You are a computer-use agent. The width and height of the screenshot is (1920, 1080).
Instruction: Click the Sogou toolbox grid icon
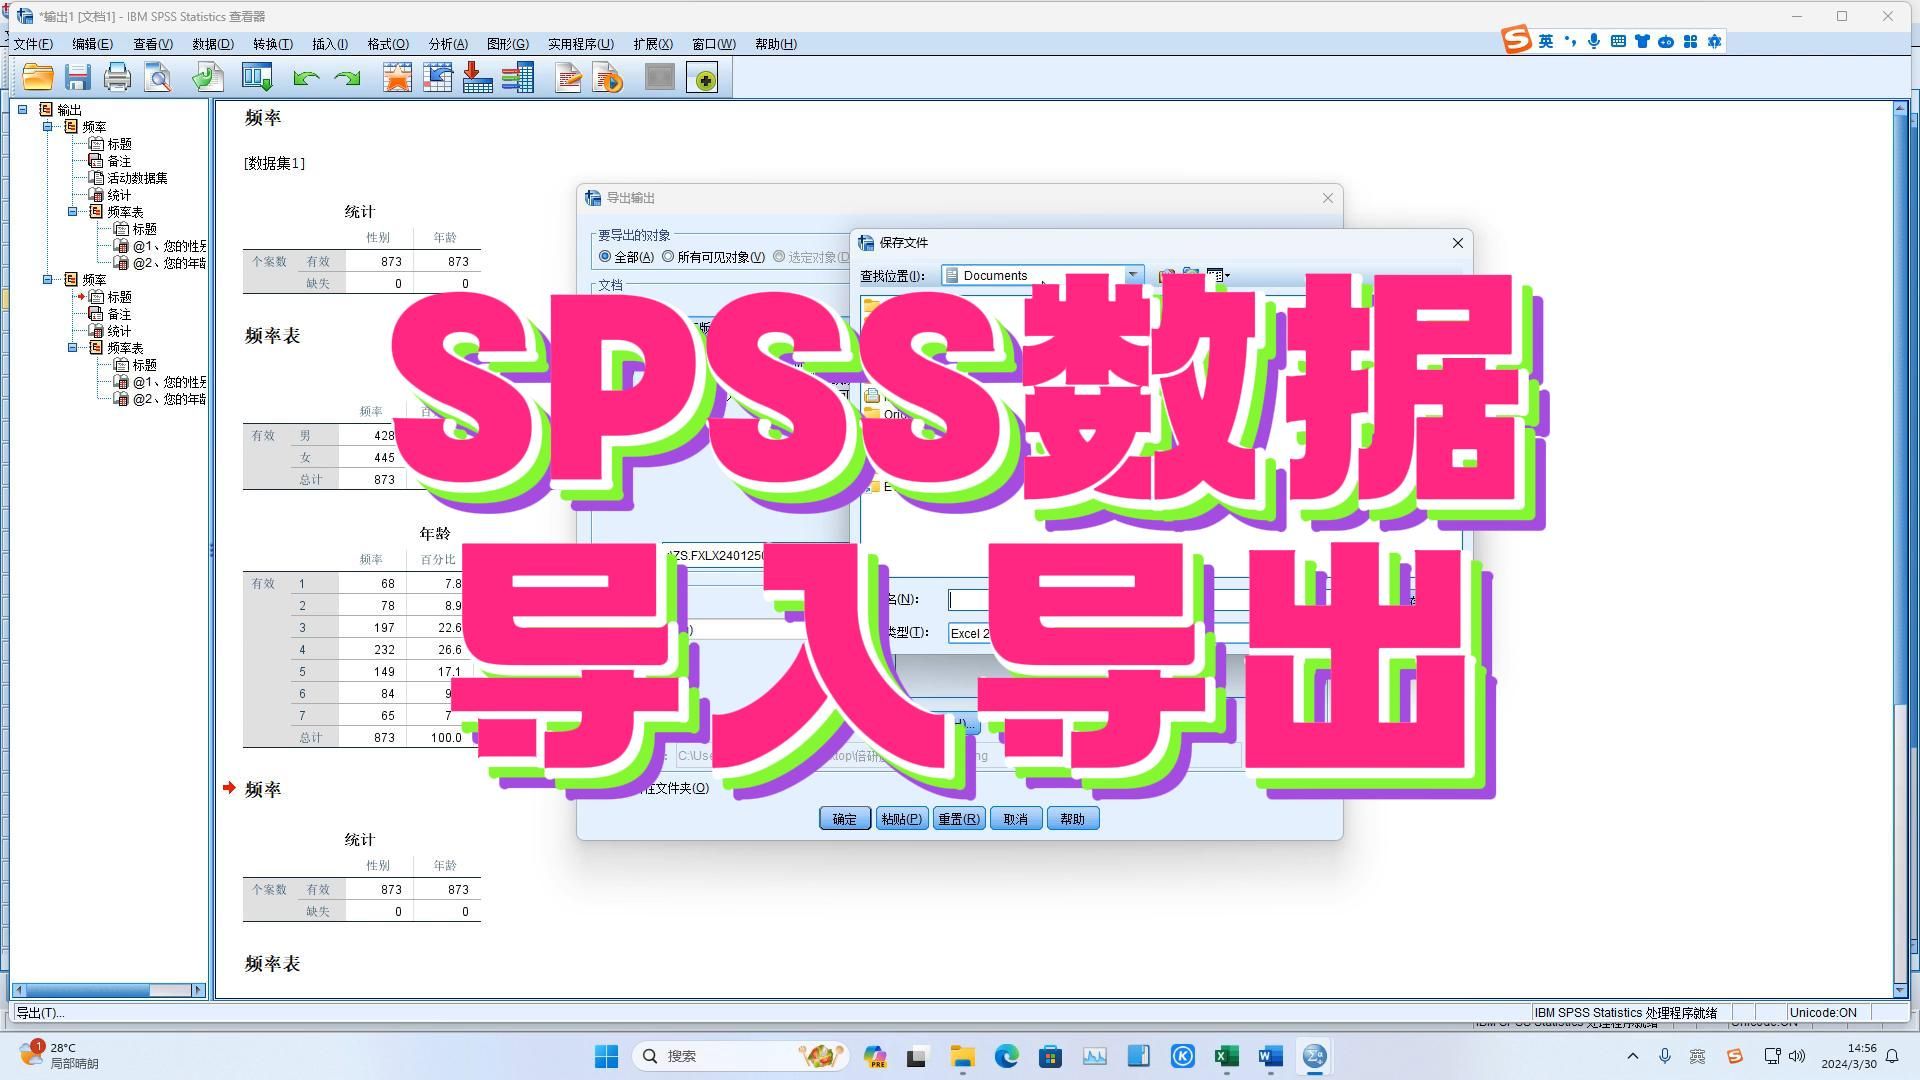[1690, 41]
